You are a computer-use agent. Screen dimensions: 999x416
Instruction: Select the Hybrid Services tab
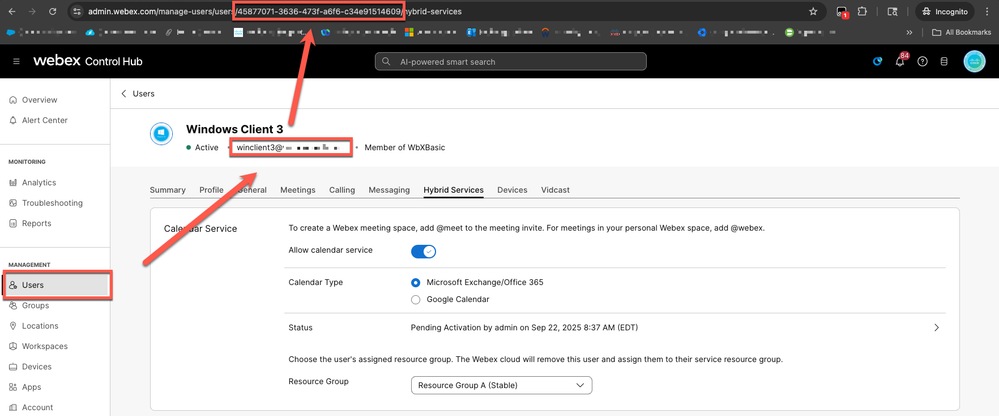(454, 190)
